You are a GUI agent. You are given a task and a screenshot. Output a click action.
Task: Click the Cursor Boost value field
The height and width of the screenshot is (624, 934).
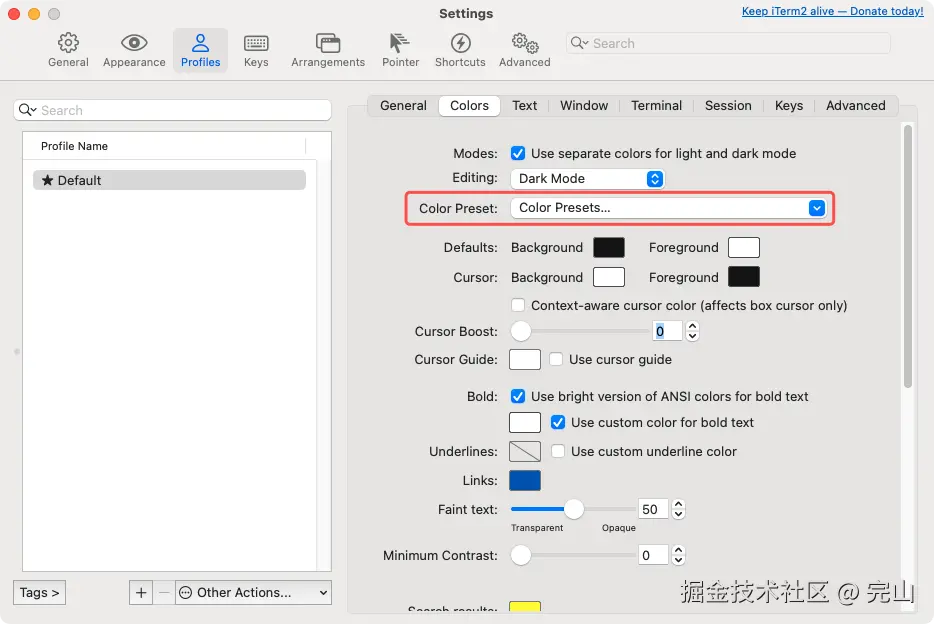[668, 331]
